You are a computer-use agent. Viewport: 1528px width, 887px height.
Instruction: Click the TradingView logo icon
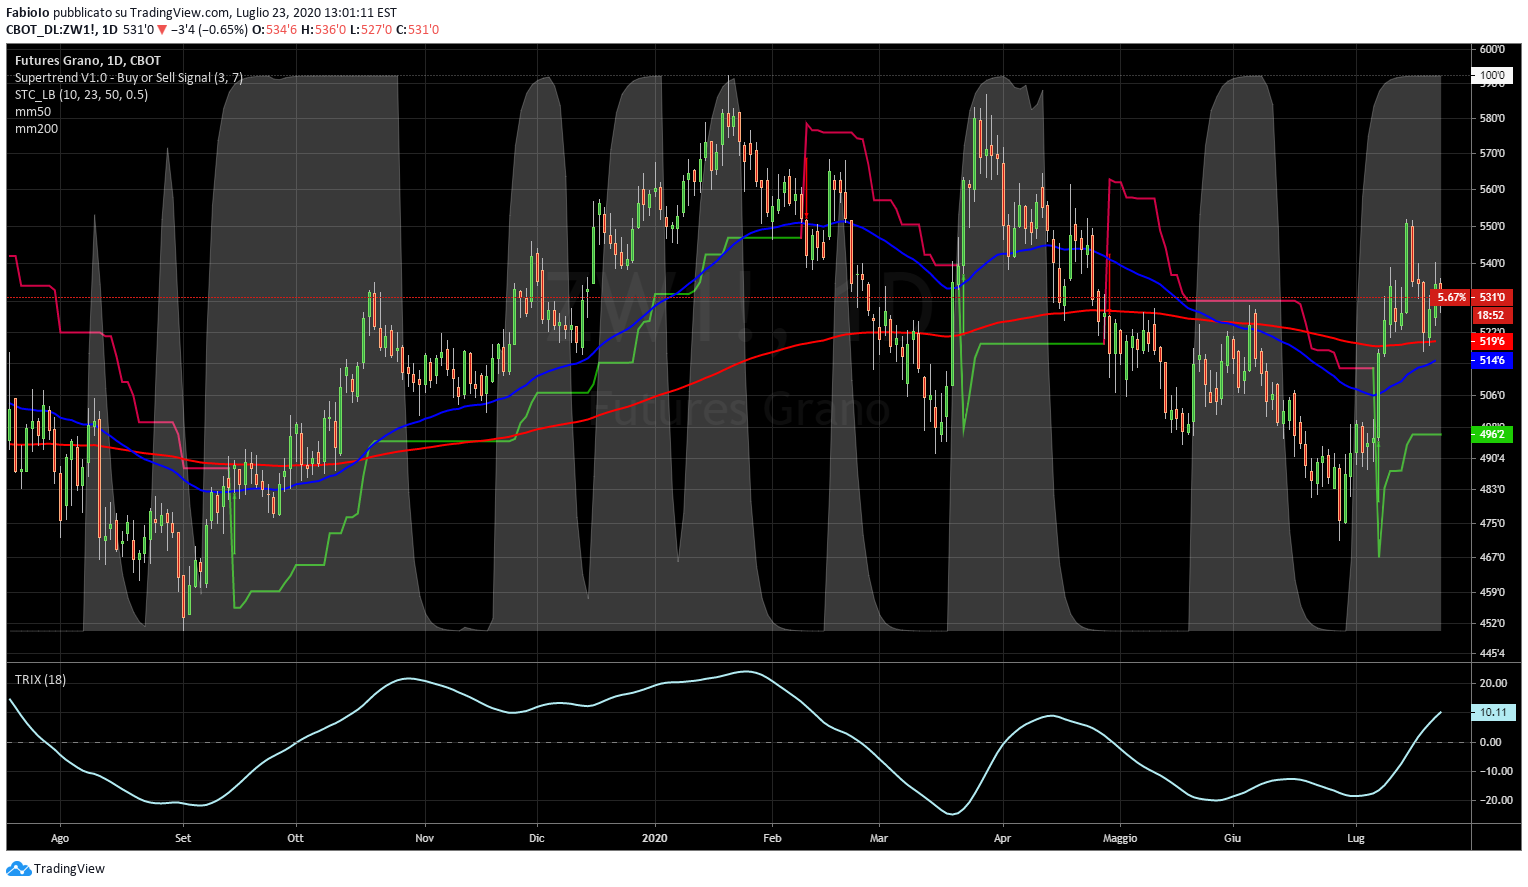19,869
